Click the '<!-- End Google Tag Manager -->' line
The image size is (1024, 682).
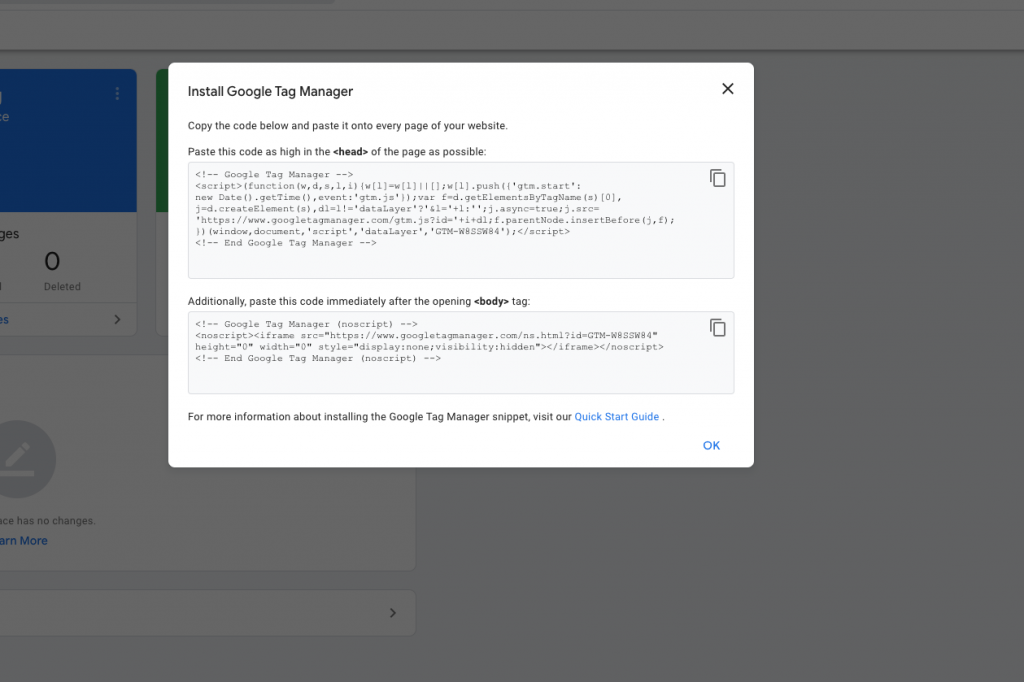[x=285, y=243]
